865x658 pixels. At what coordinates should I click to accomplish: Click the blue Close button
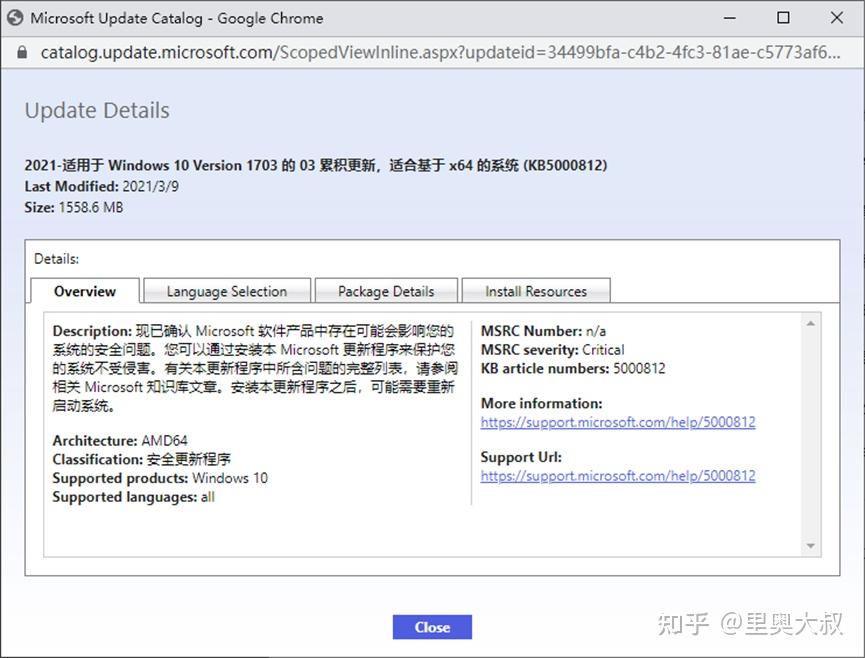point(431,627)
